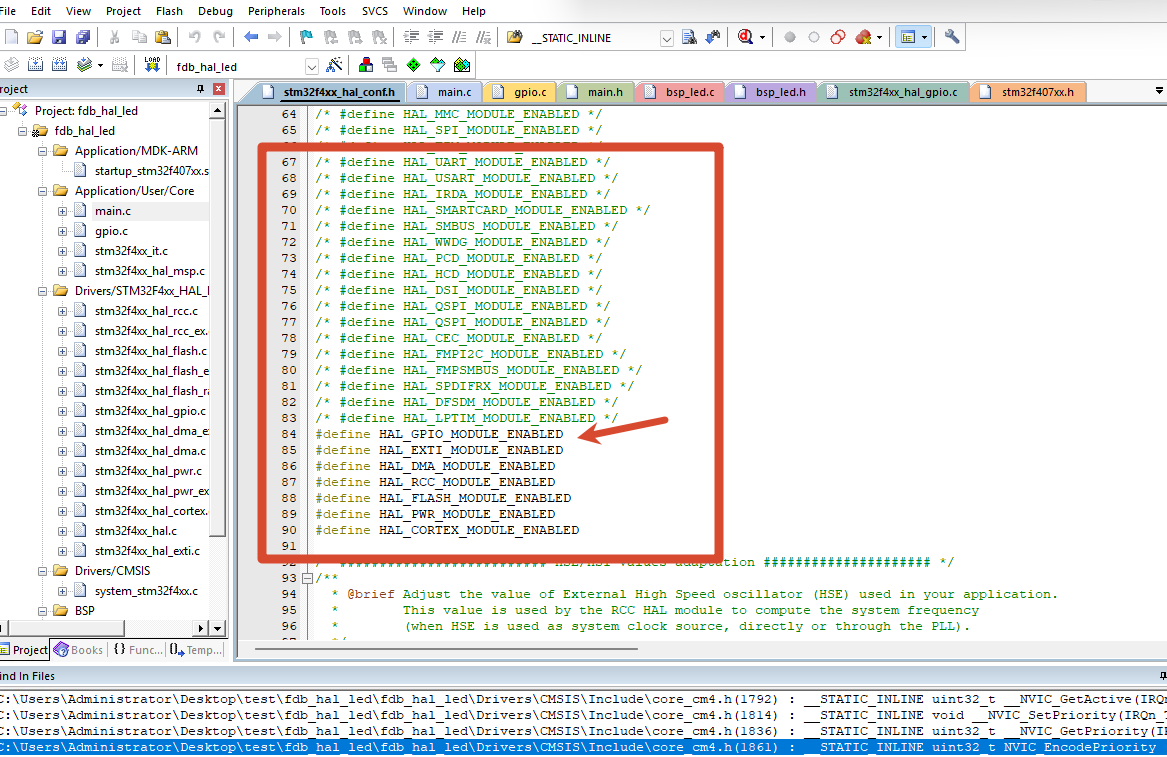Click the Download to flash LOAD icon
This screenshot has height=757, width=1167.
pos(152,66)
